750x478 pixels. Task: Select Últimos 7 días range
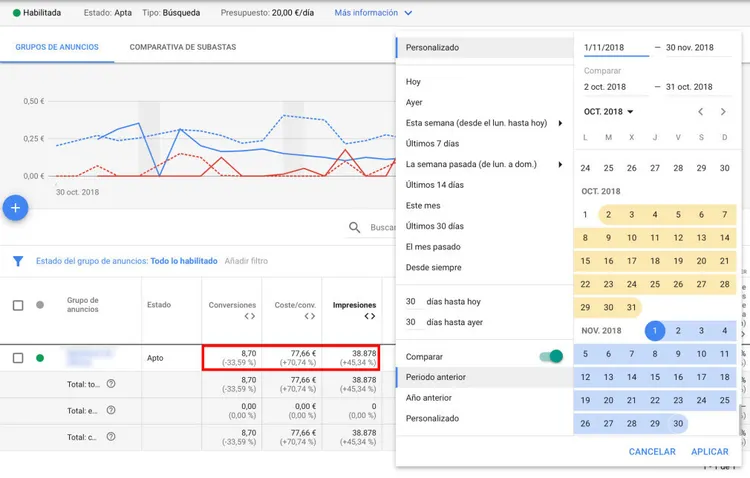coord(432,144)
